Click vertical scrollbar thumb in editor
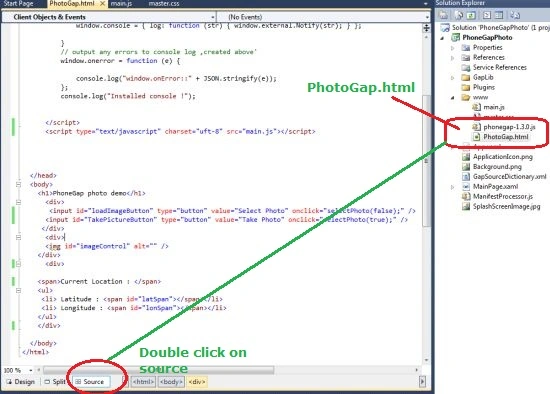The width and height of the screenshot is (550, 394). [x=426, y=160]
